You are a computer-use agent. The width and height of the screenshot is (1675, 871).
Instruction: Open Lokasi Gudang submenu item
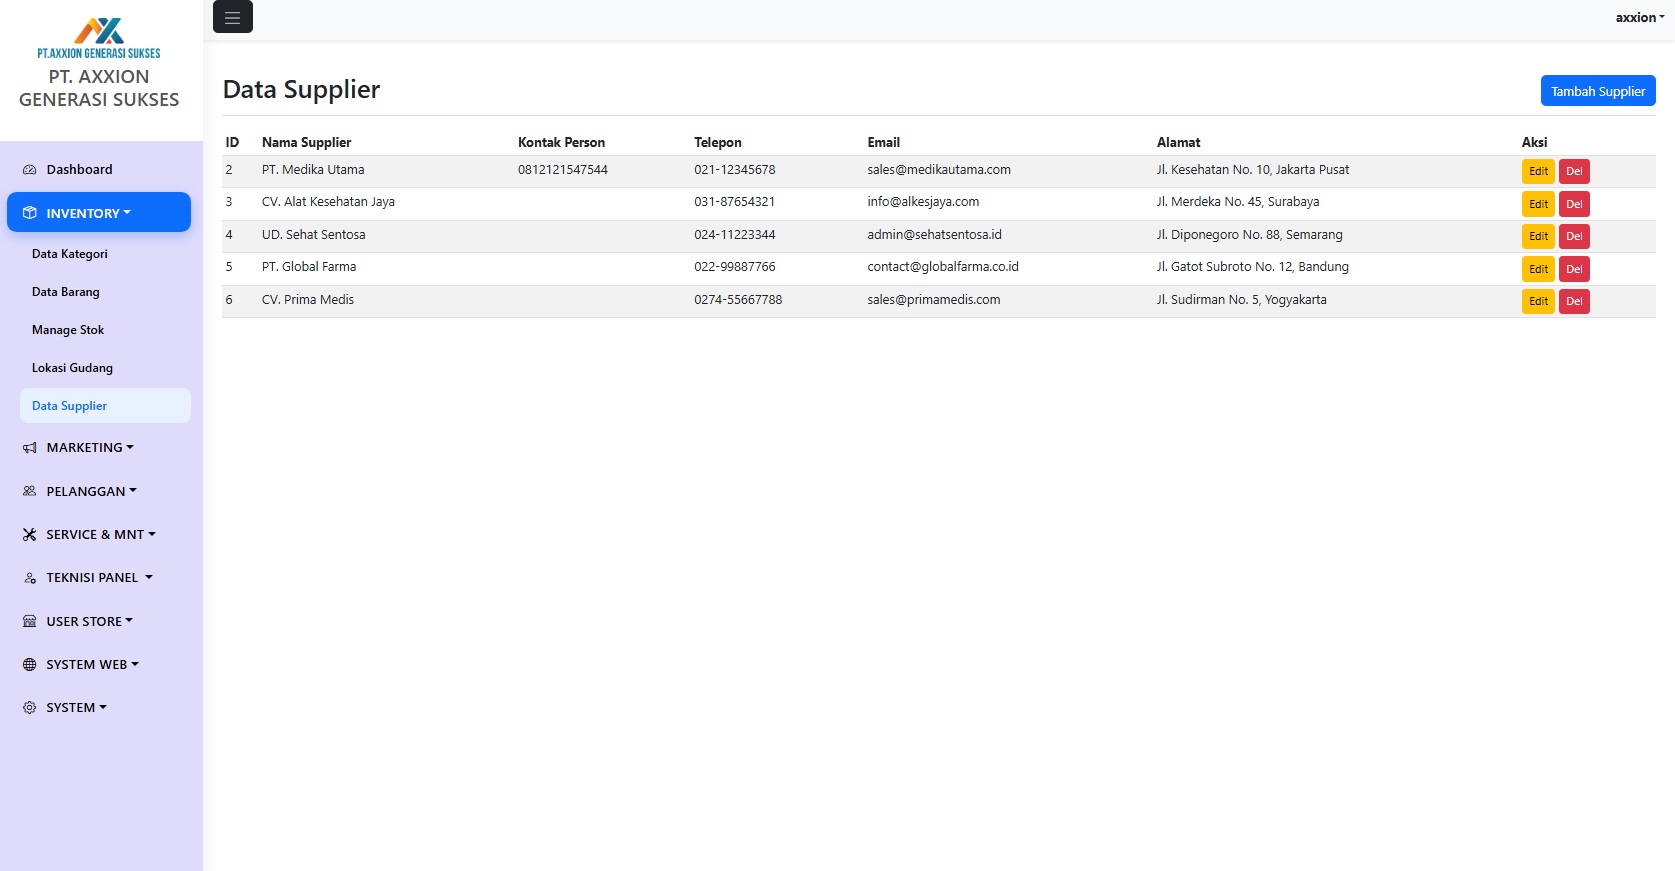click(105, 368)
